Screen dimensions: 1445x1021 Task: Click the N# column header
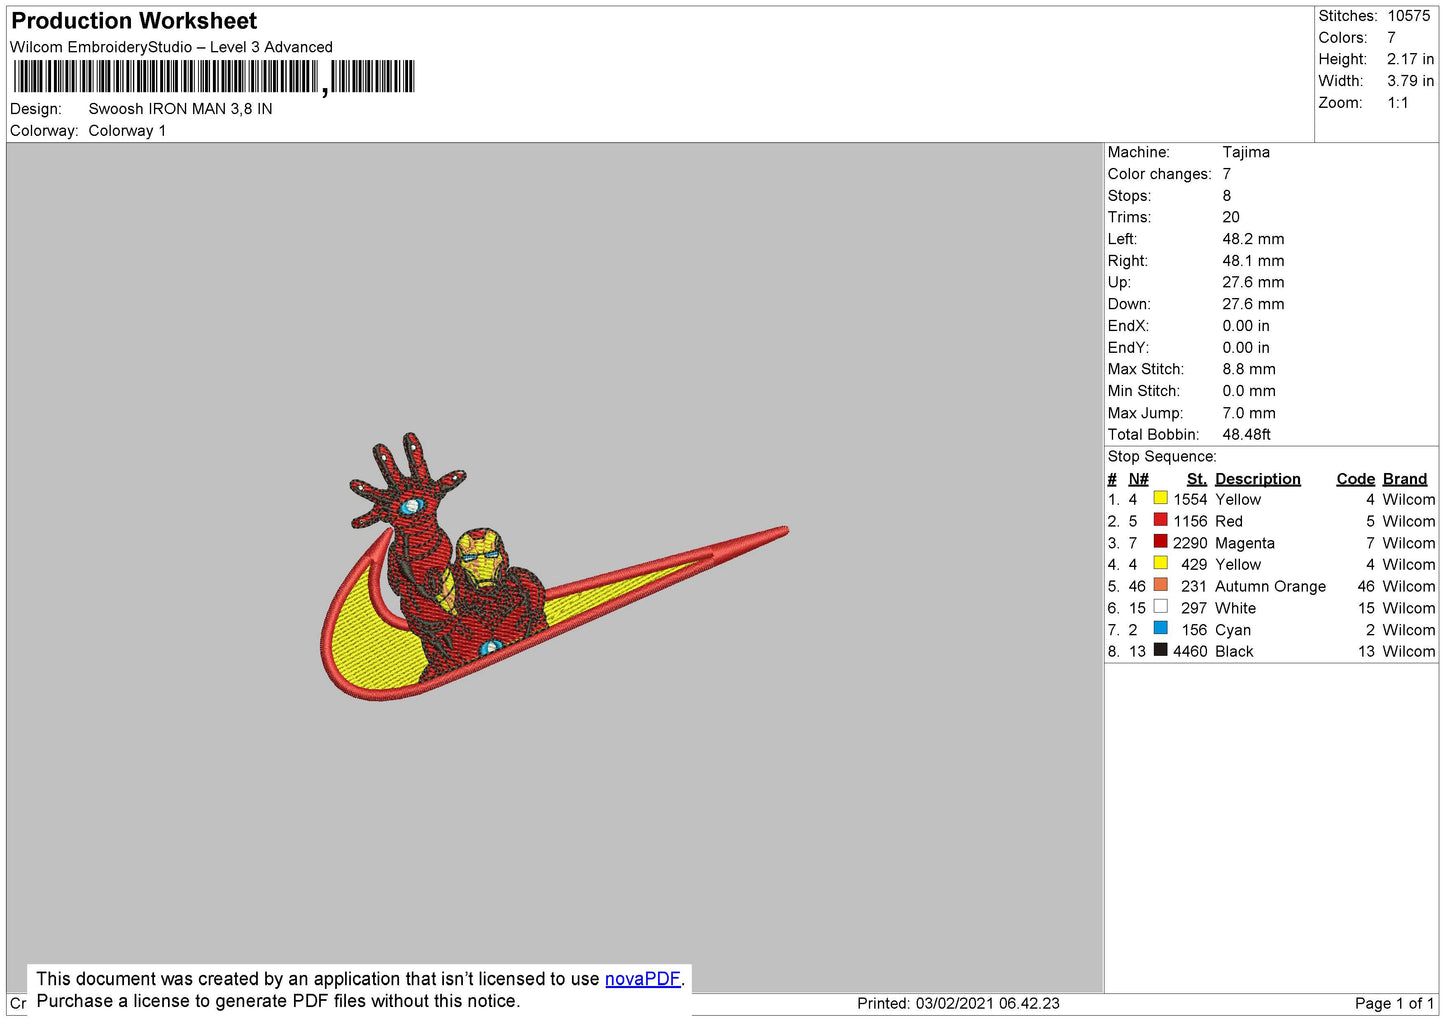[x=1138, y=479]
